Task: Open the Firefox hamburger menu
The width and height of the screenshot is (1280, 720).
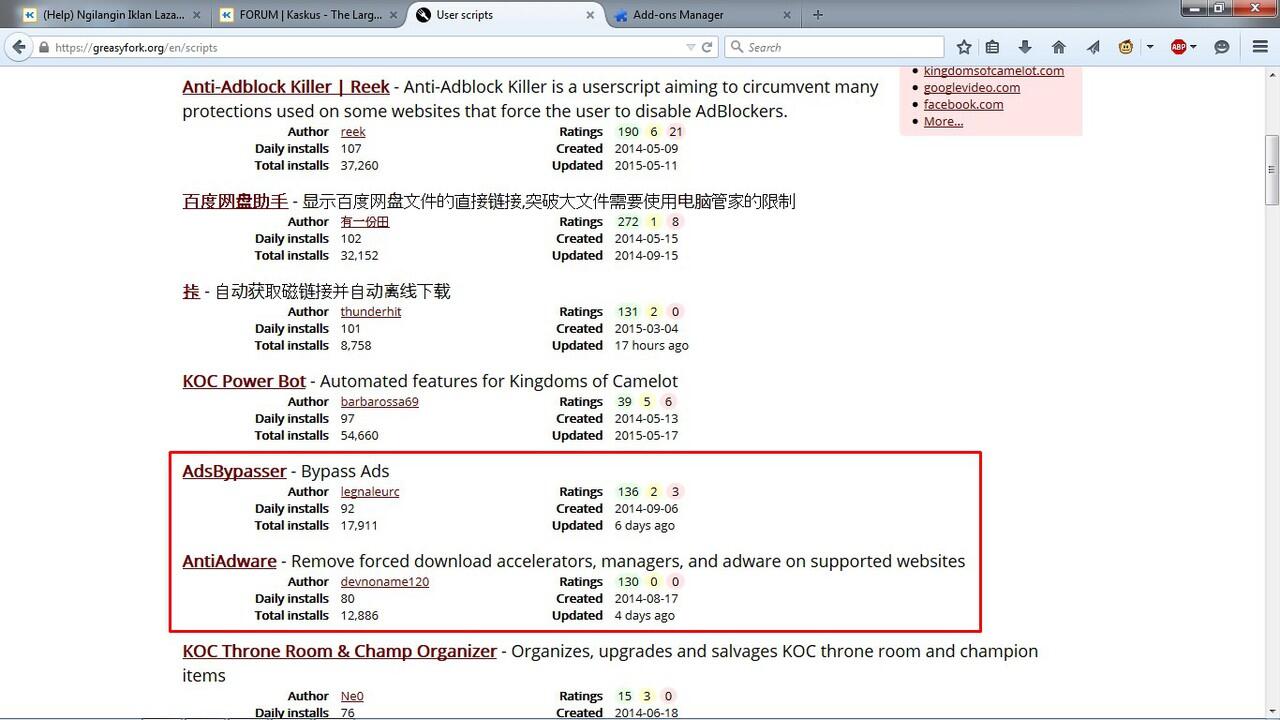Action: tap(1260, 47)
